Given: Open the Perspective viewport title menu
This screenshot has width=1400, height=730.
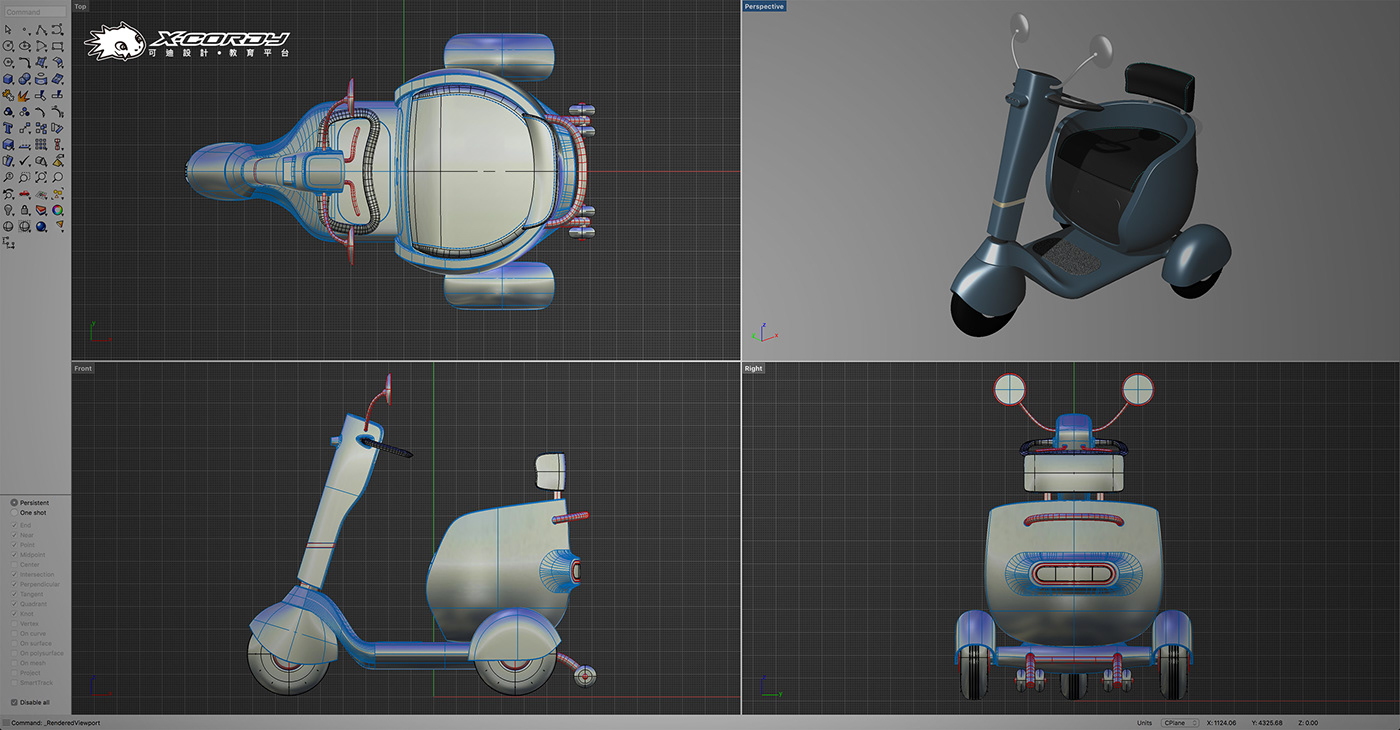Looking at the screenshot, I should 764,6.
